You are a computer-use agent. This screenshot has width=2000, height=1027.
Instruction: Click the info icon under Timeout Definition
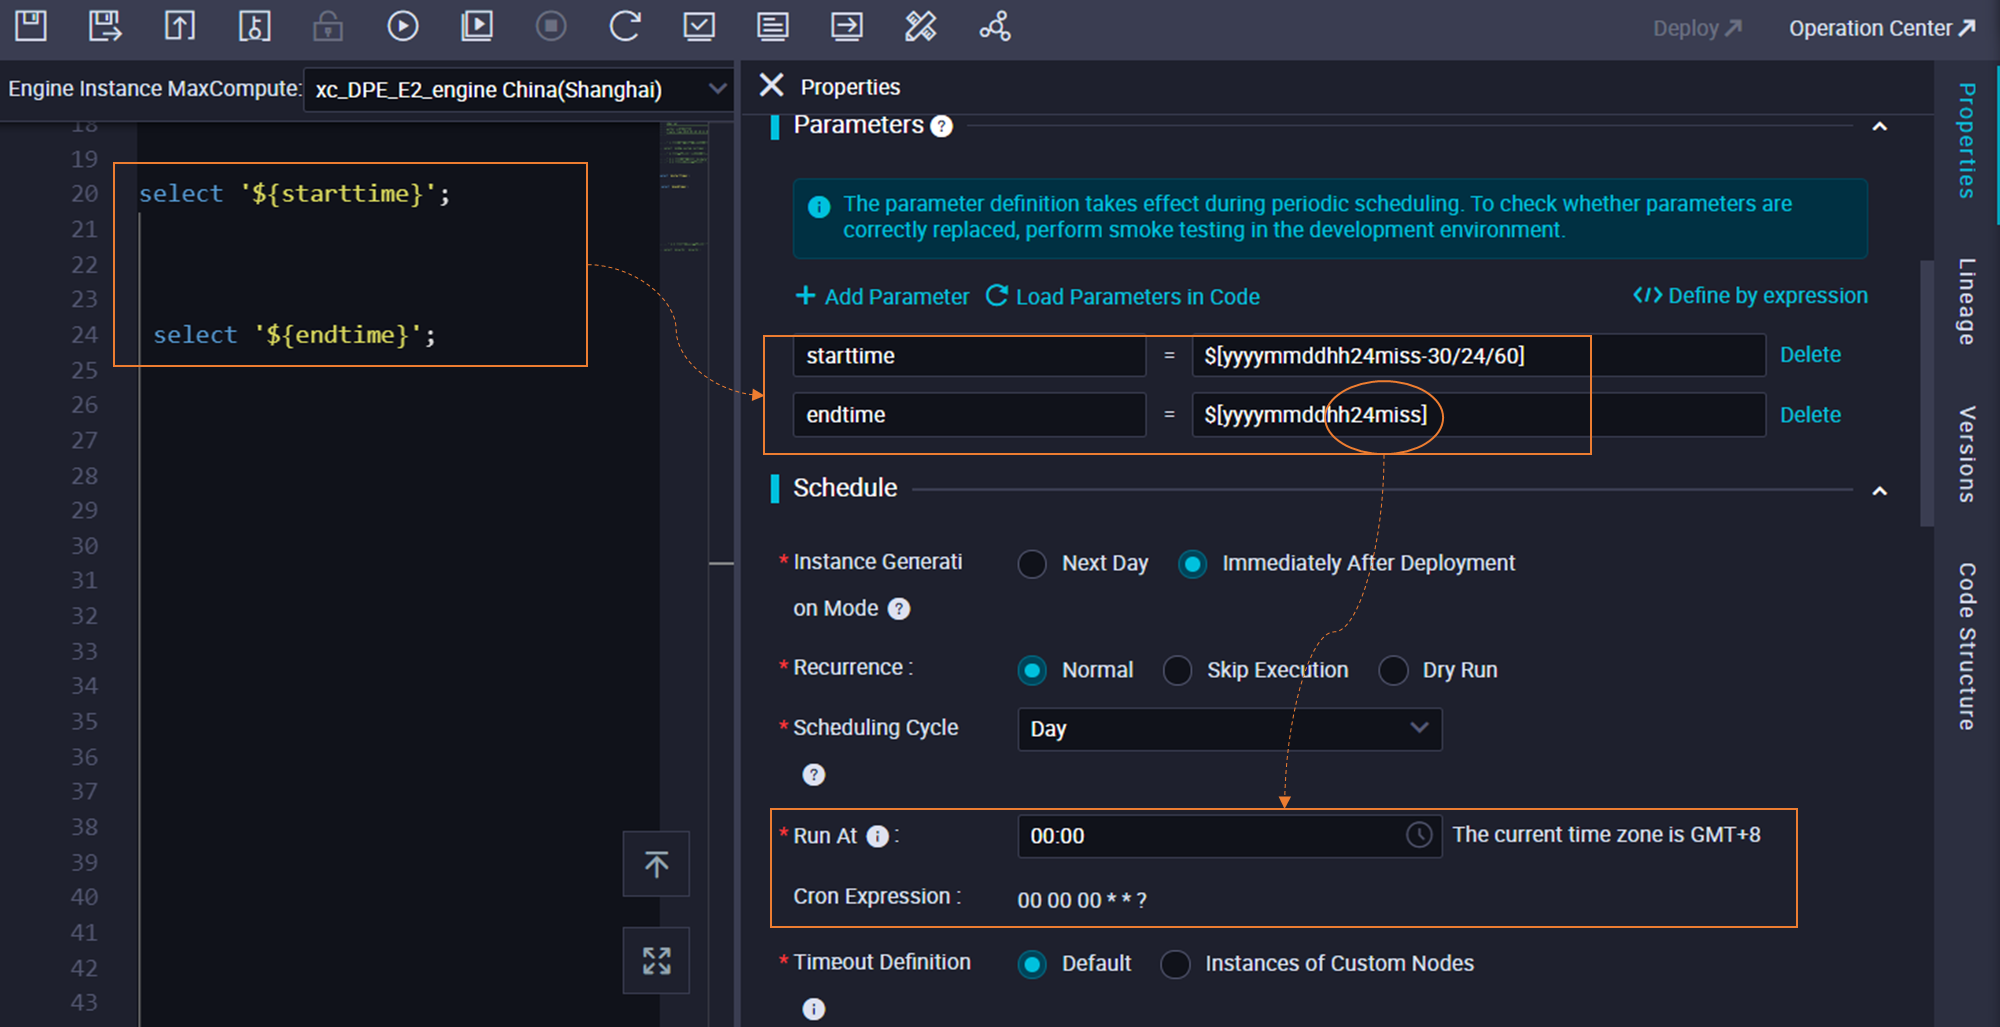tap(814, 1009)
